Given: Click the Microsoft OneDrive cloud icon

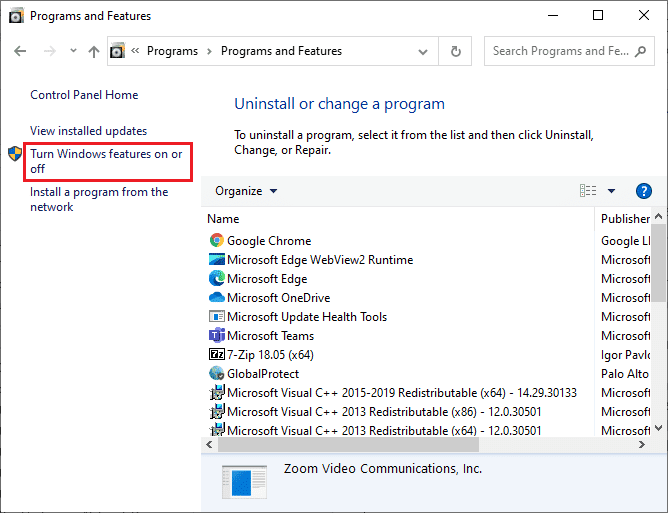Looking at the screenshot, I should click(x=217, y=297).
